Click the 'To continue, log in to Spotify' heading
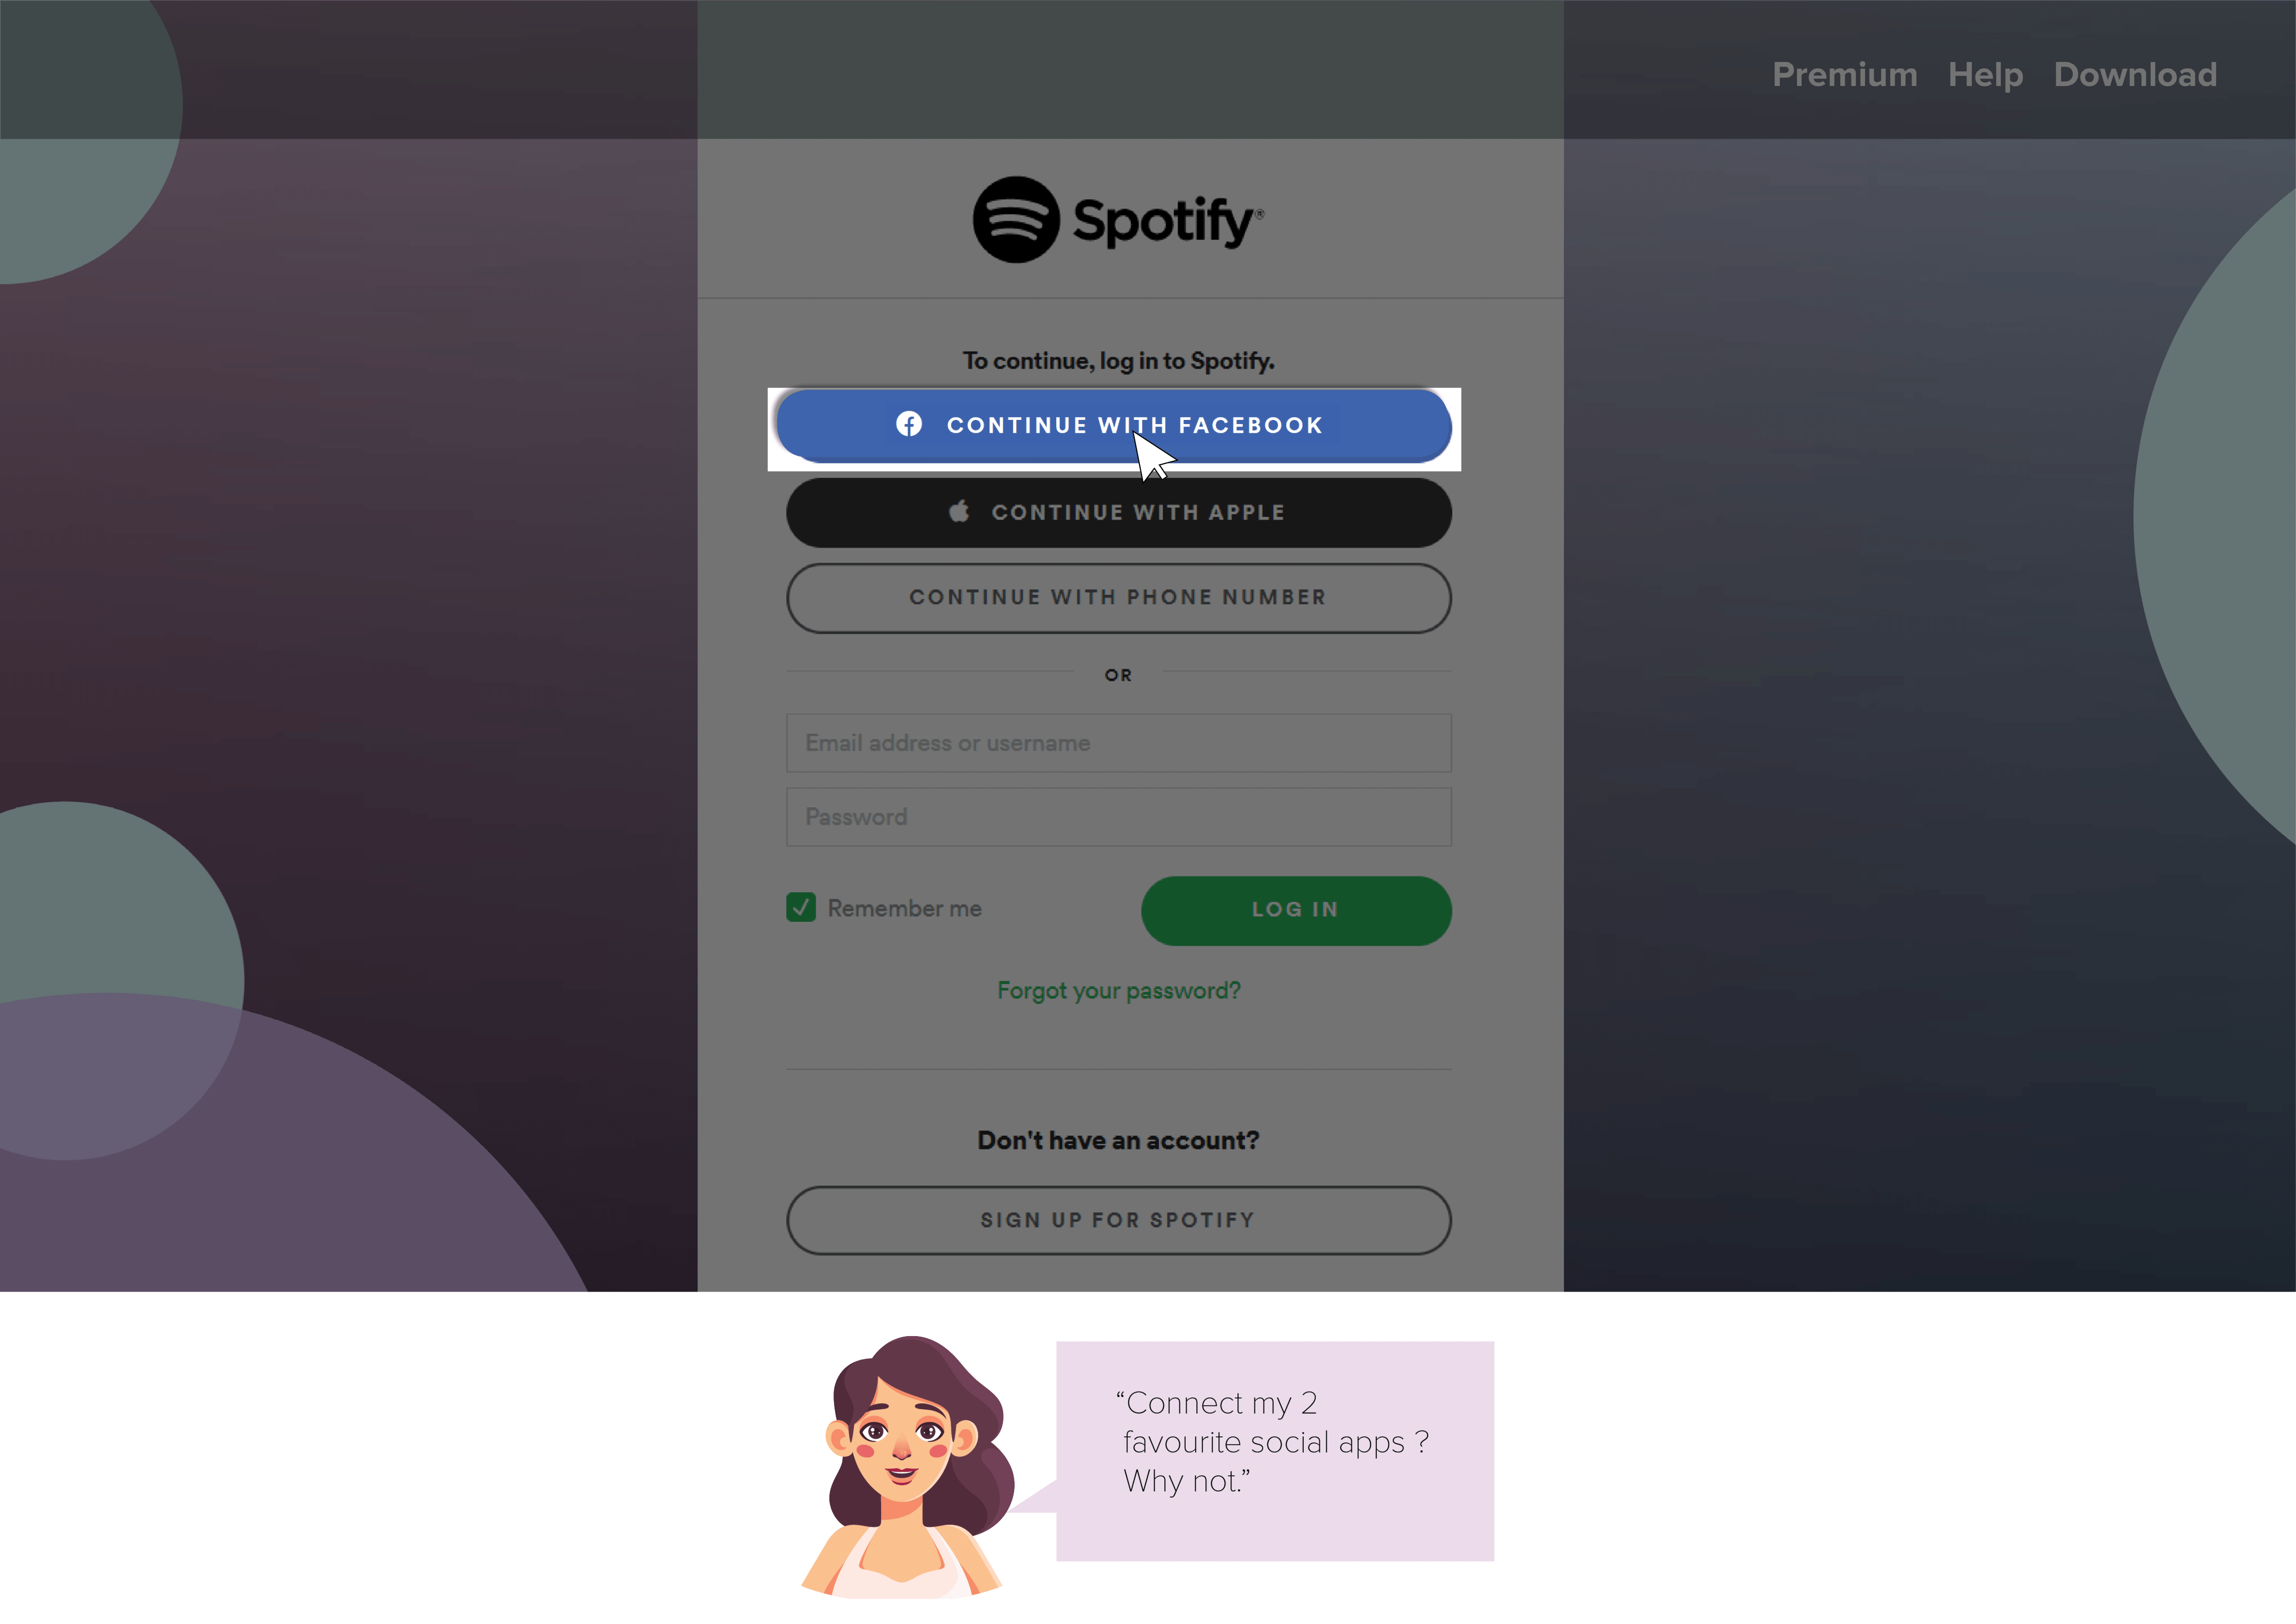This screenshot has width=2296, height=1624. click(x=1119, y=361)
